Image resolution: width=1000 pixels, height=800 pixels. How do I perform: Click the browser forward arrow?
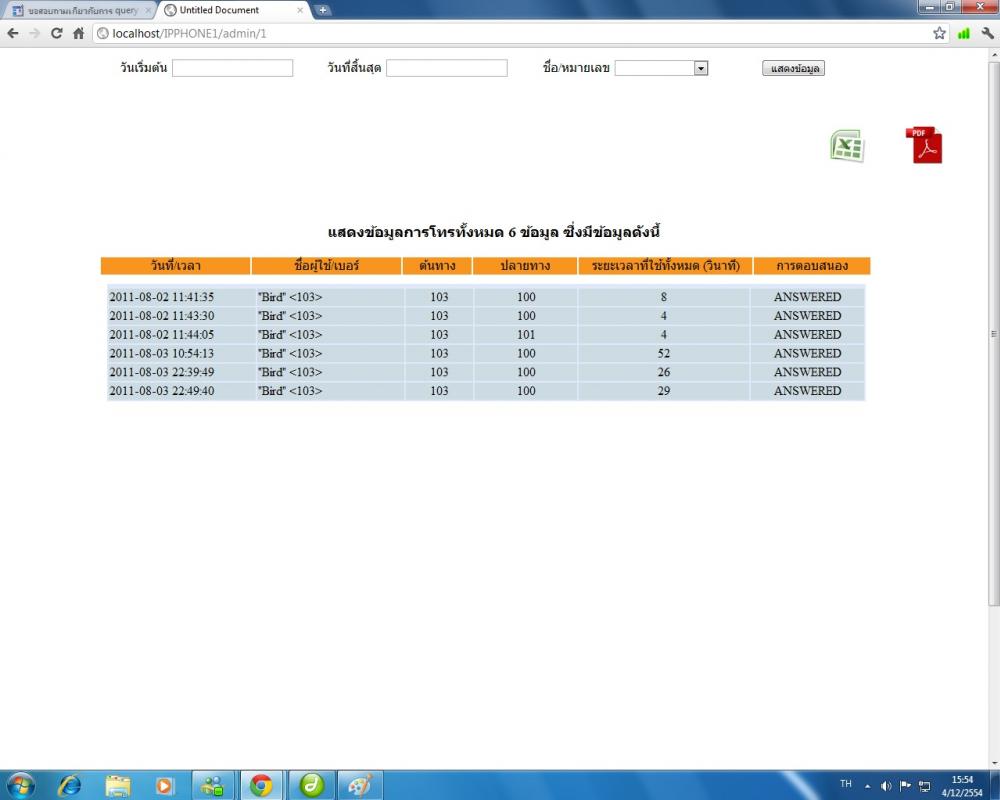pyautogui.click(x=34, y=33)
